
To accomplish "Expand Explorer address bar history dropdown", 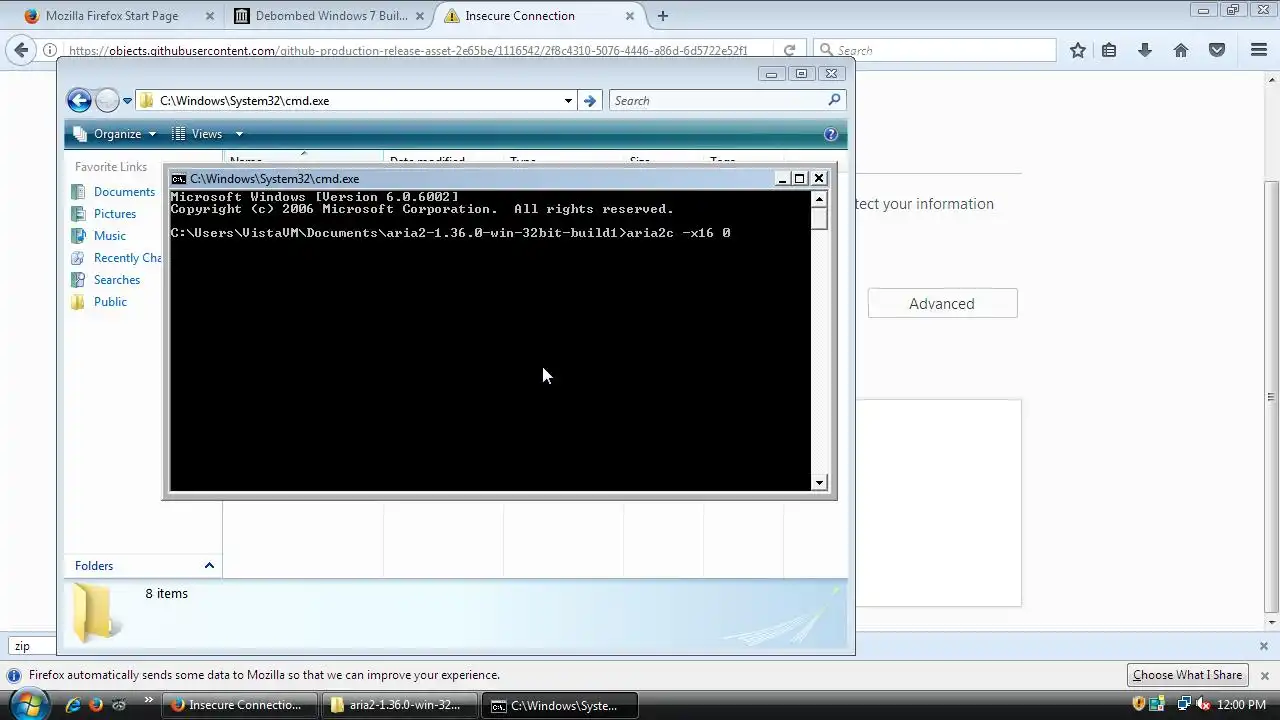I will coord(568,100).
